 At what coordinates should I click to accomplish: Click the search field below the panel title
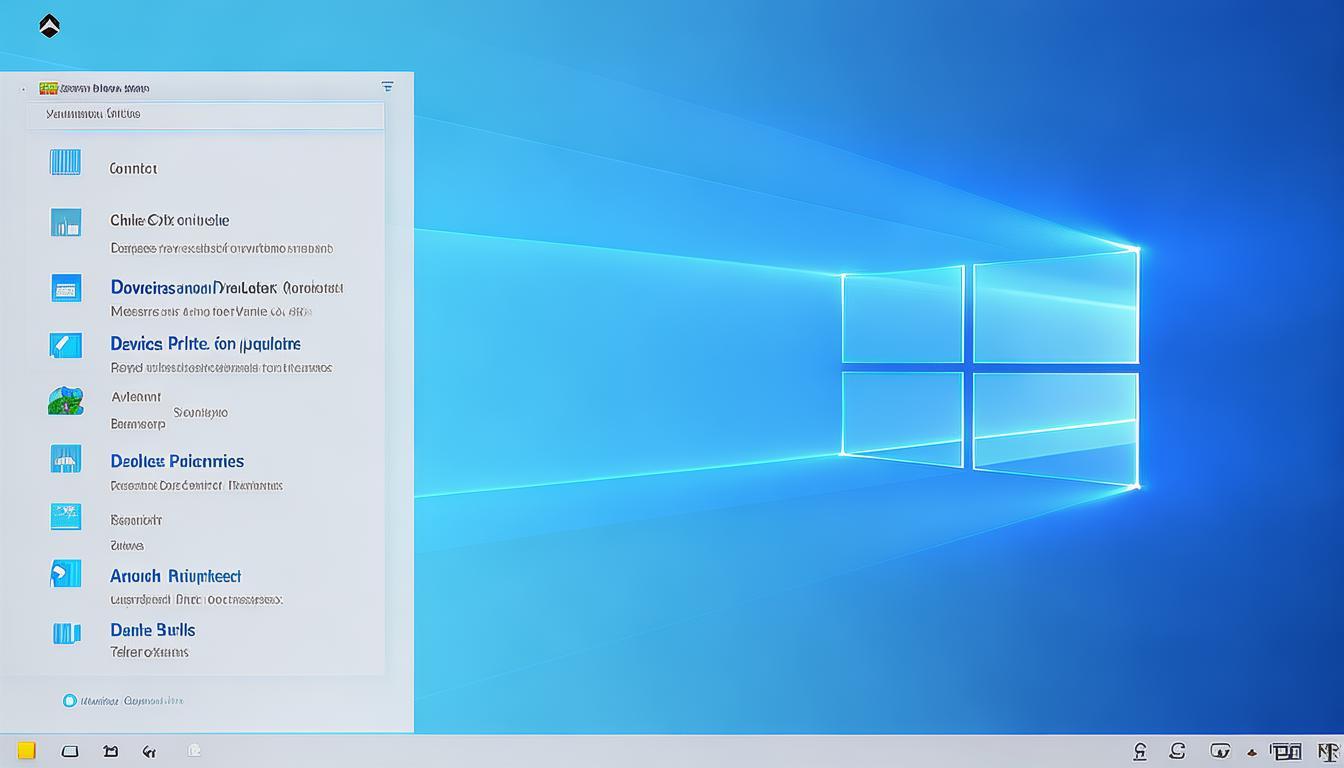[205, 115]
